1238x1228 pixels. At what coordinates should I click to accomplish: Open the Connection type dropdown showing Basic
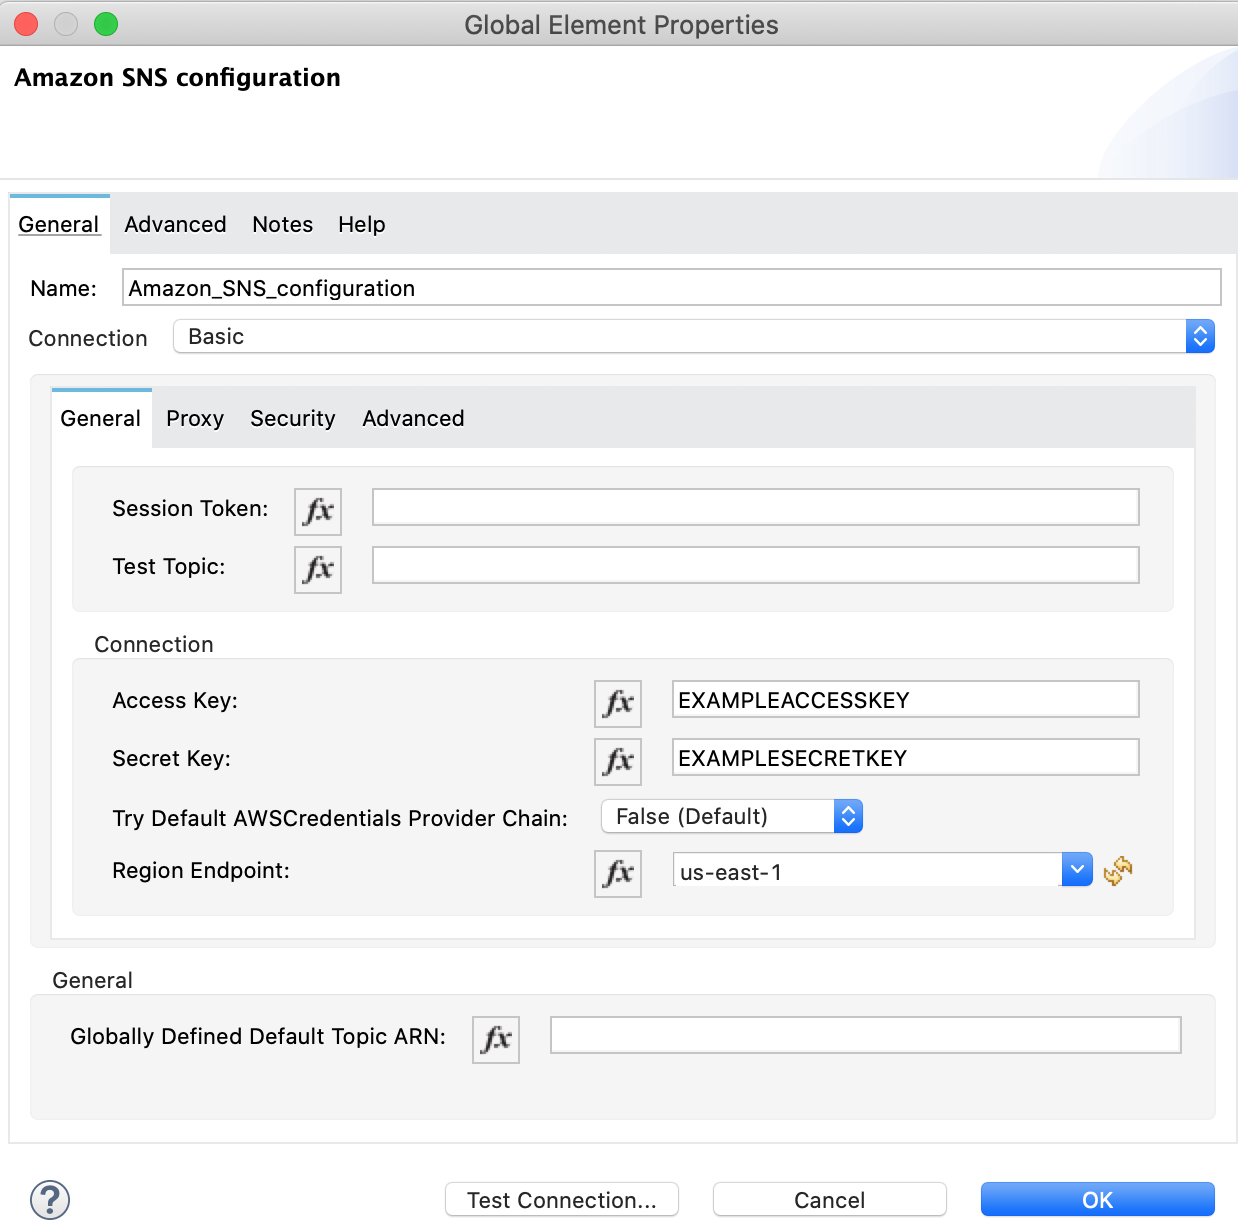[x=1199, y=337]
